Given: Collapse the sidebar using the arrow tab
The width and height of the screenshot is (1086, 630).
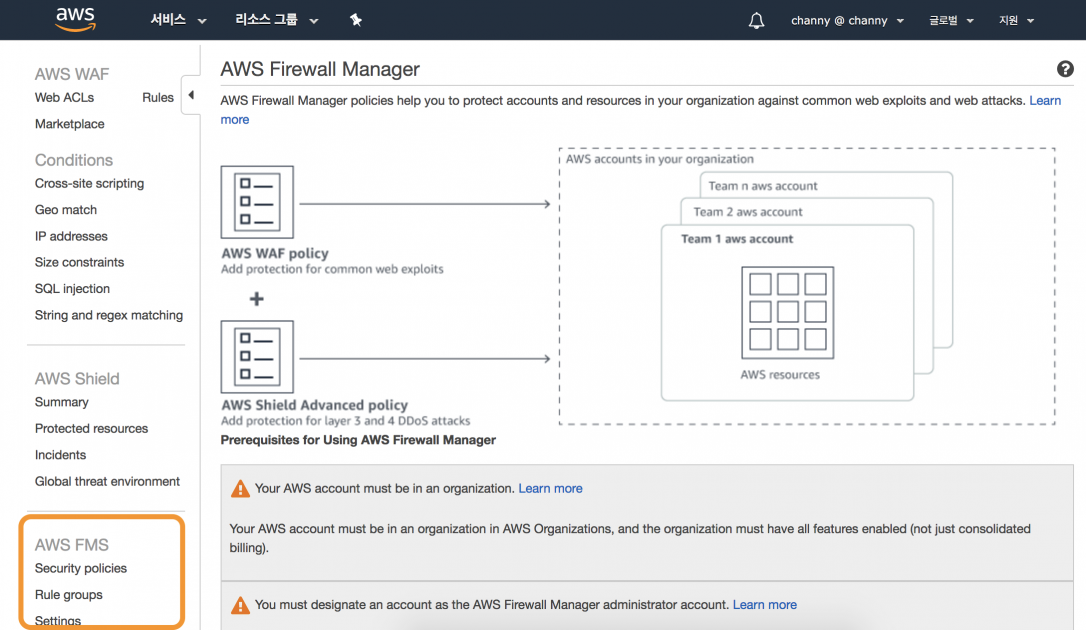Looking at the screenshot, I should (x=190, y=96).
